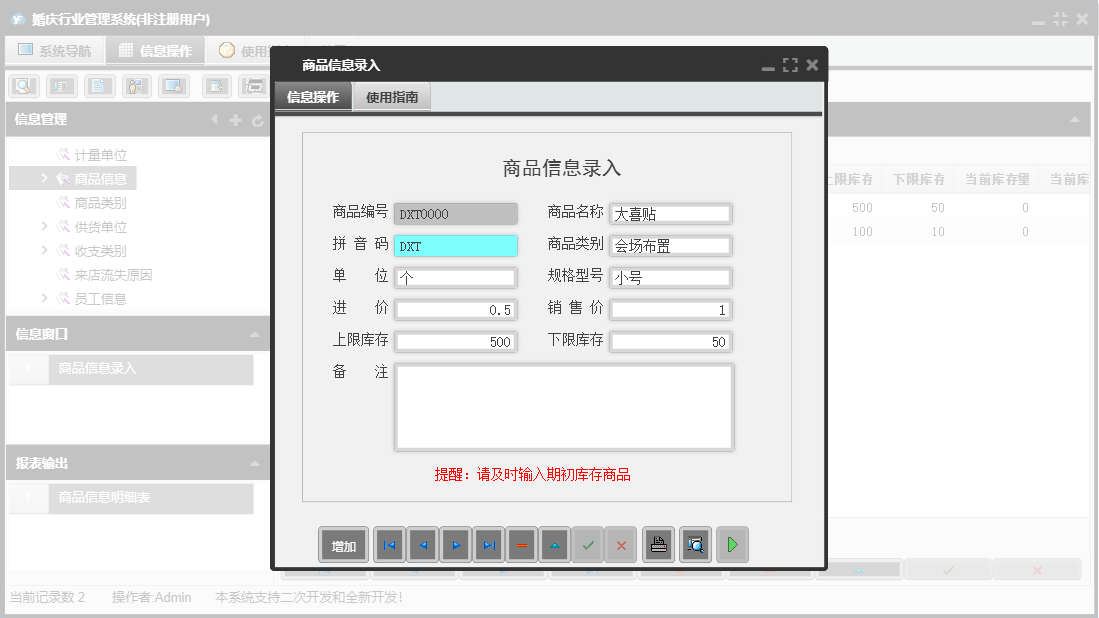Refresh the 信息管理 panel

(x=258, y=119)
